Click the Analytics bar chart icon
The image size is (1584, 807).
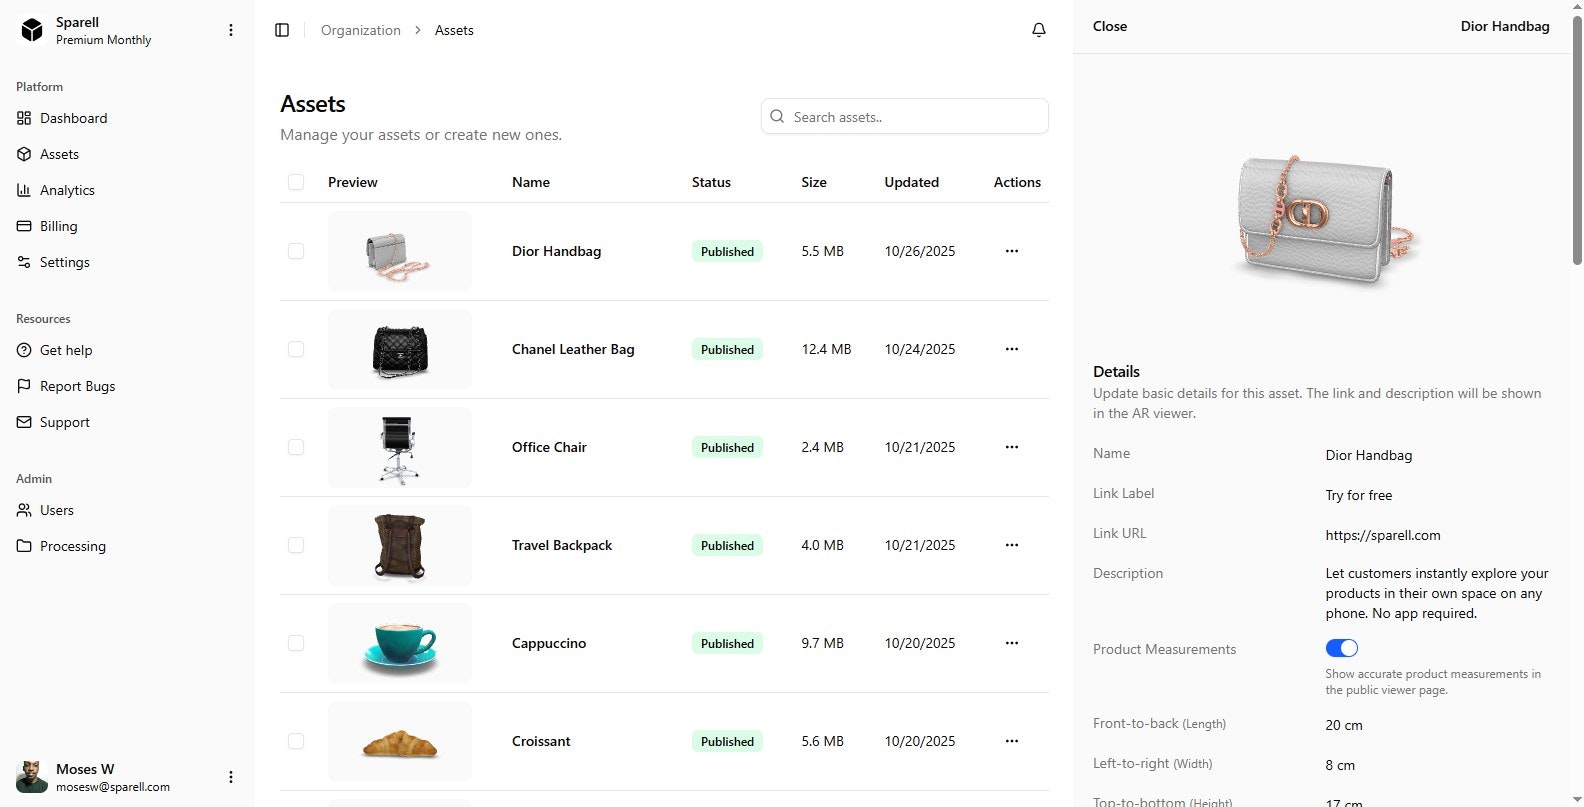click(24, 190)
